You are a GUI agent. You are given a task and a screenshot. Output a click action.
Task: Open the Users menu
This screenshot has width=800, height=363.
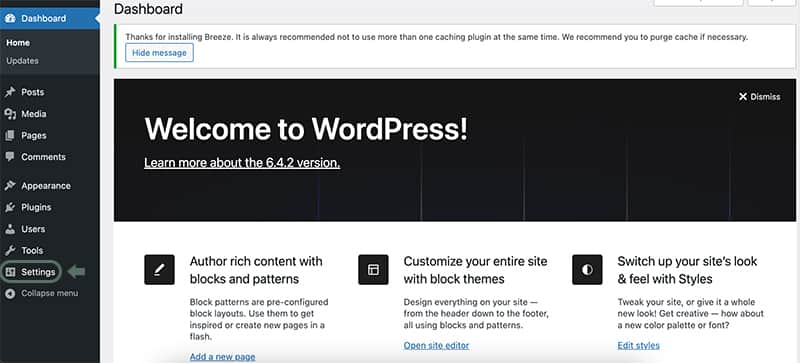tap(33, 229)
